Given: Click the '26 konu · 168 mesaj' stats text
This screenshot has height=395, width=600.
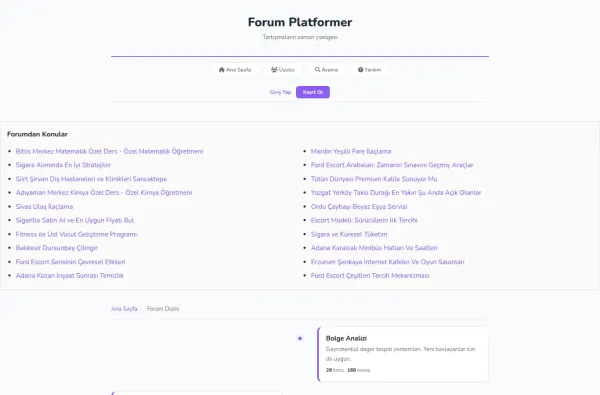Looking at the screenshot, I should coord(348,370).
